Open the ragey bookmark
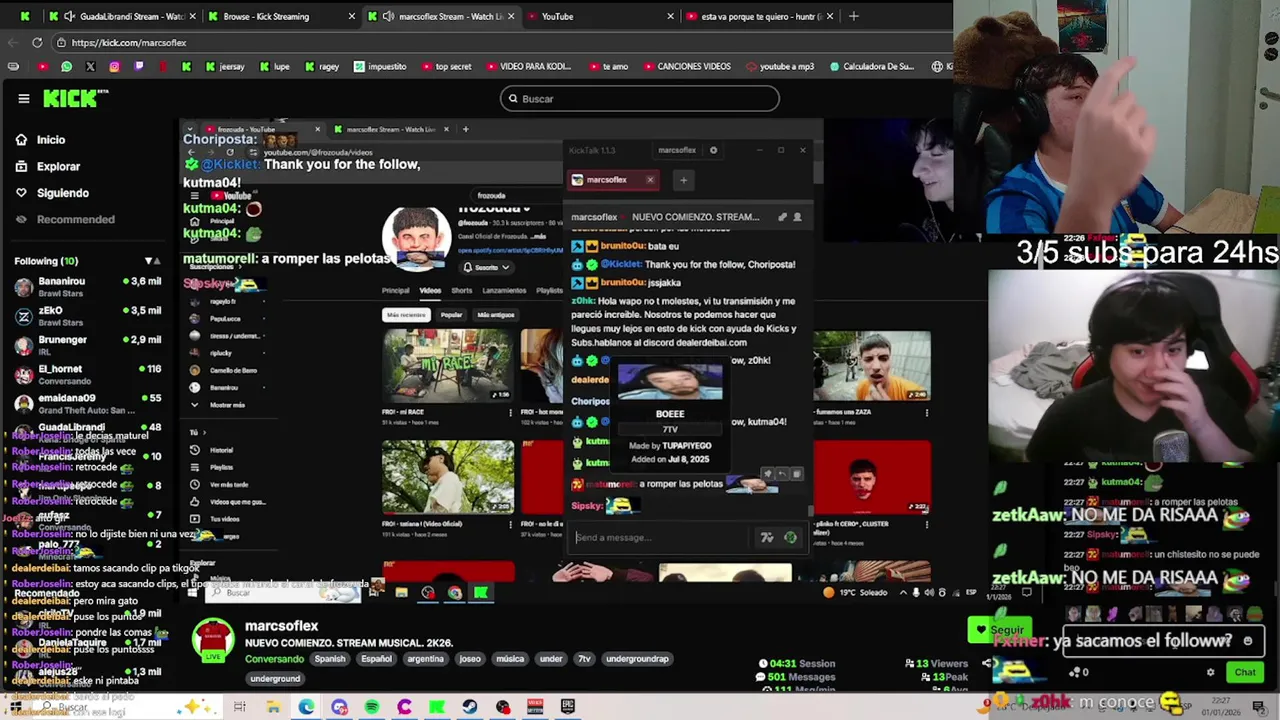Screen dimensions: 1280x720 pyautogui.click(x=322, y=66)
